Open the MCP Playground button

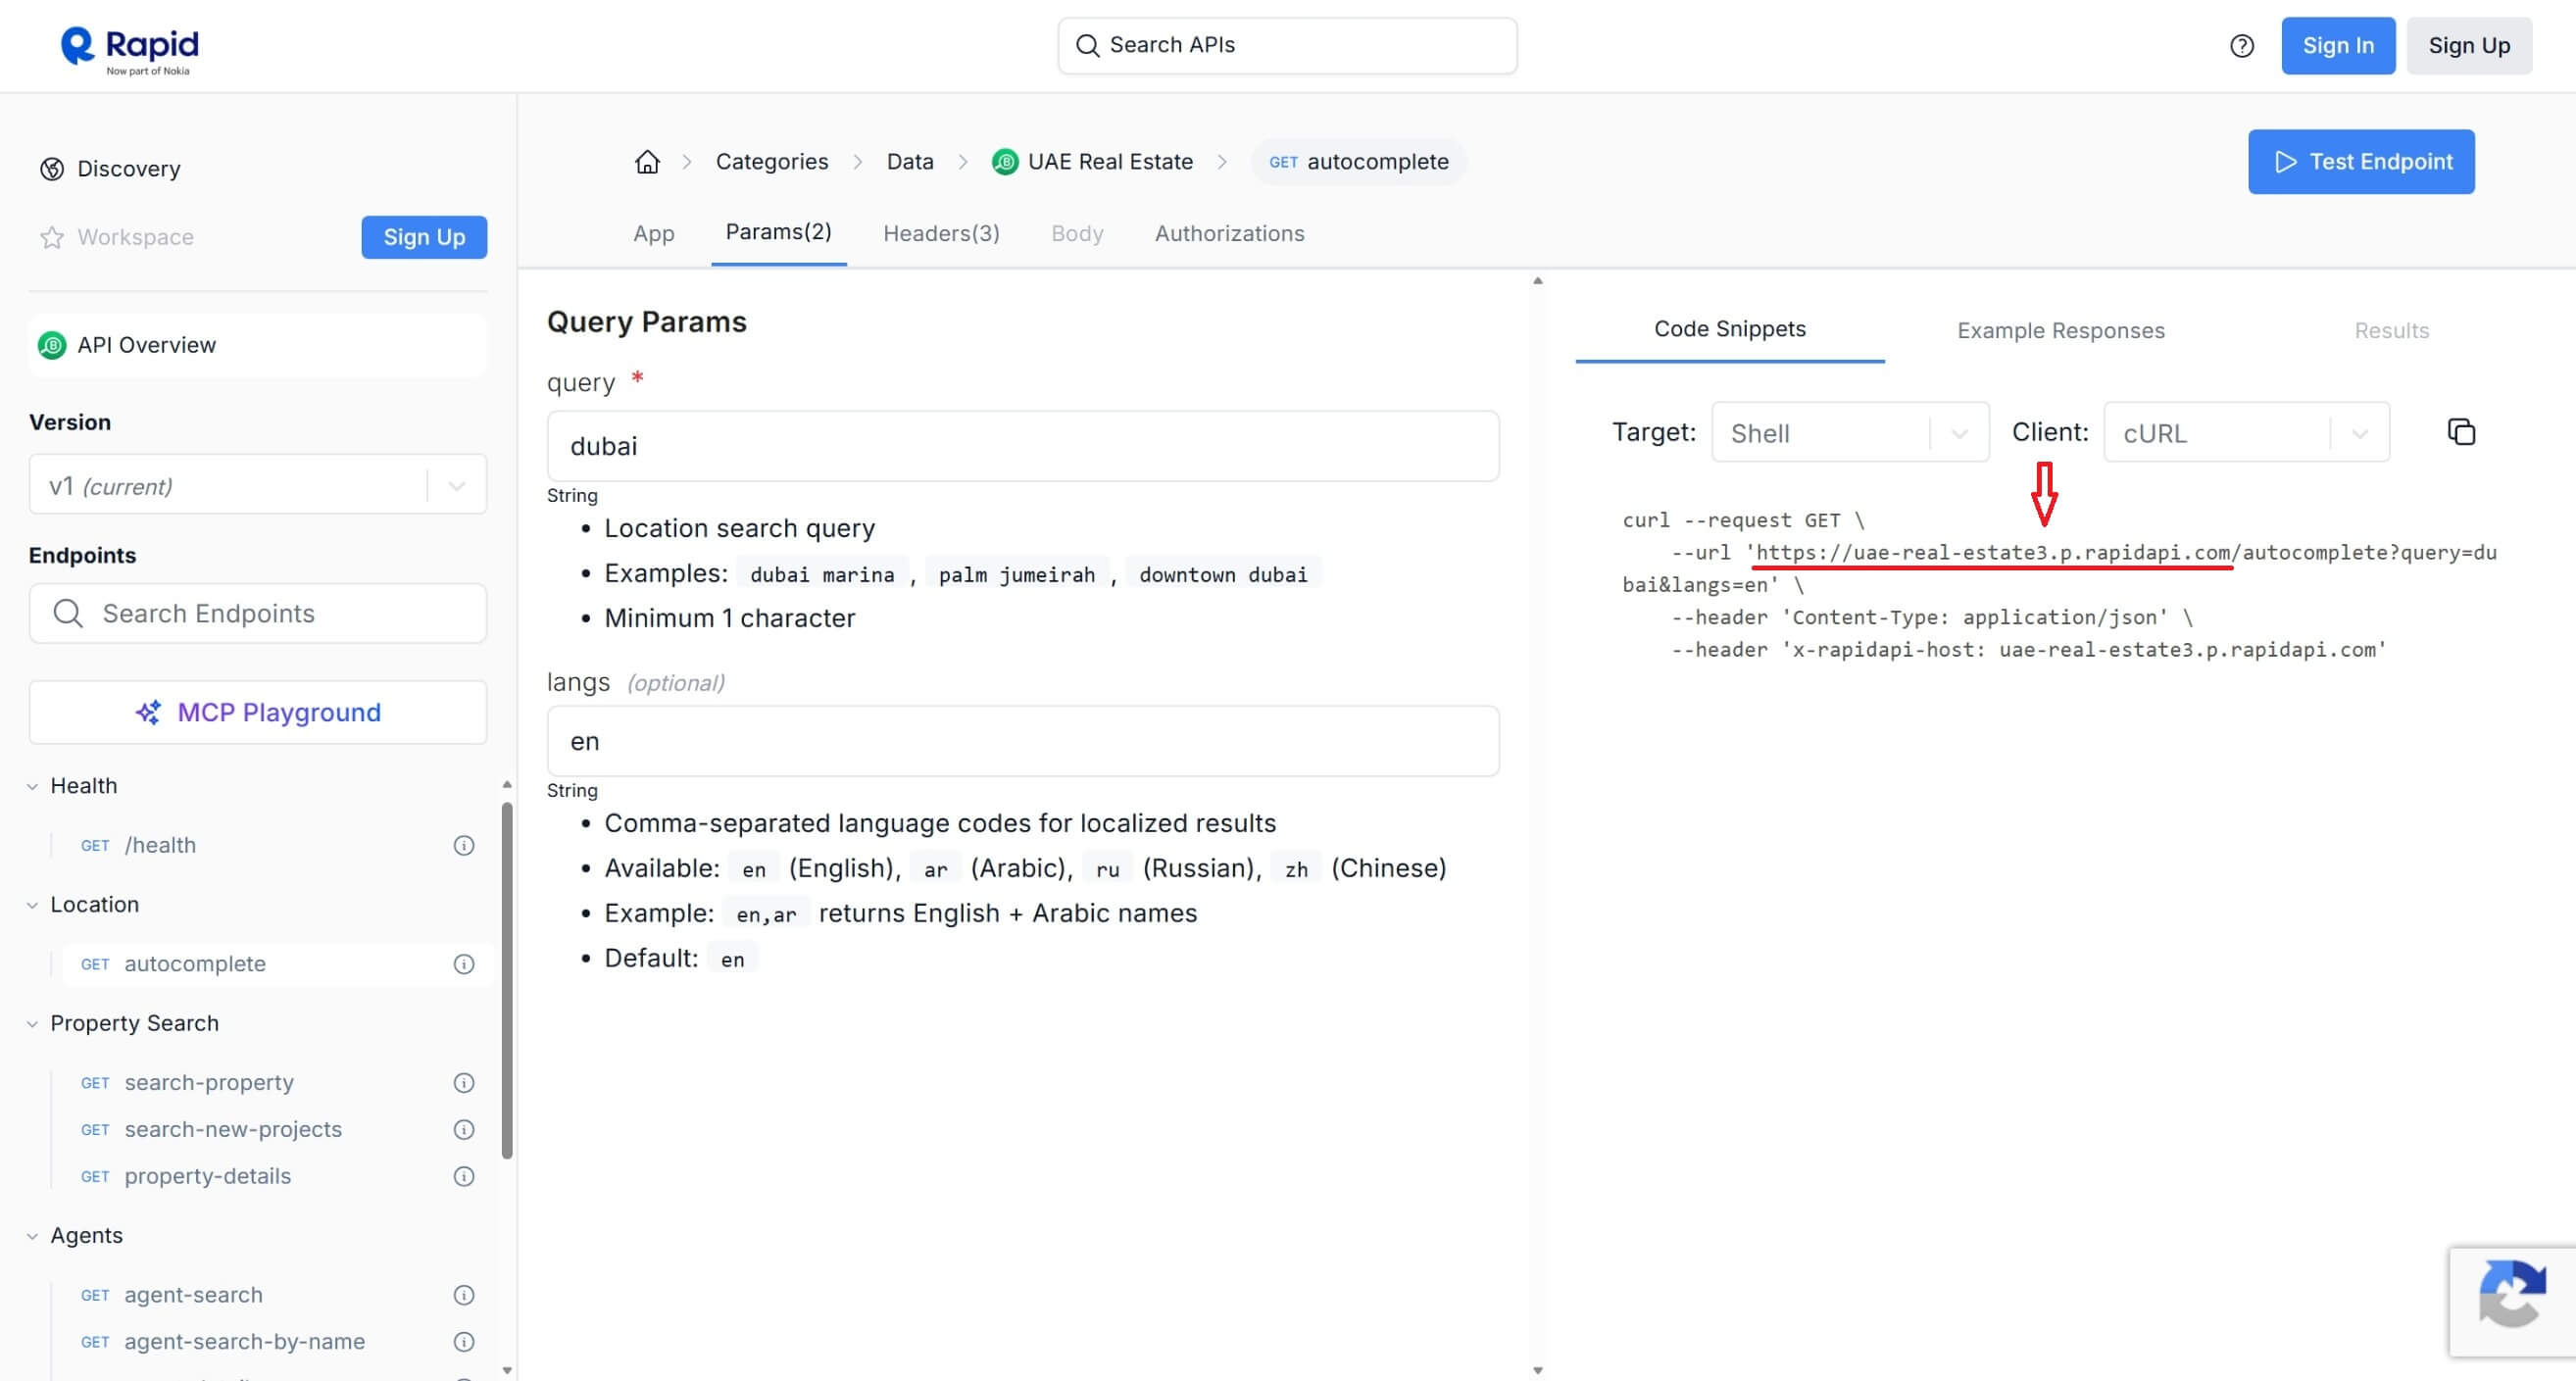click(x=258, y=713)
